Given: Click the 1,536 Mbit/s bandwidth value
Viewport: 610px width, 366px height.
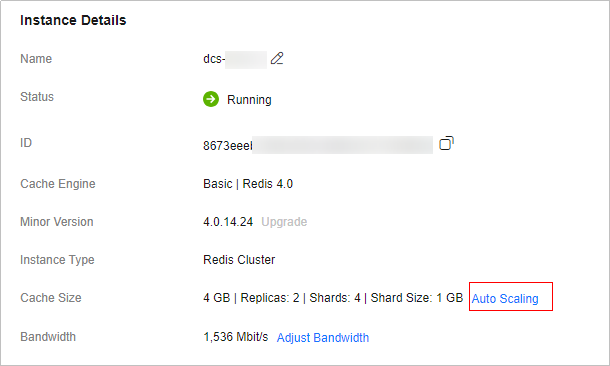Looking at the screenshot, I should [x=236, y=337].
